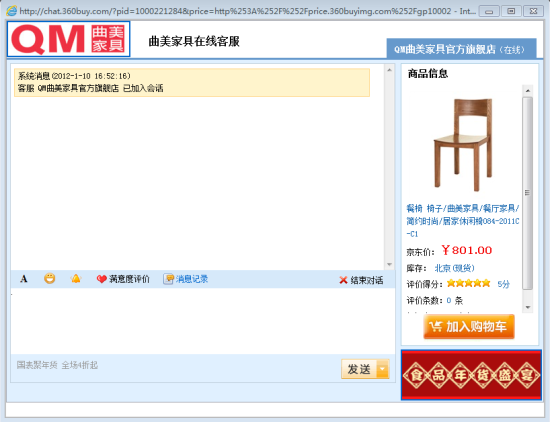
Task: Click the 5分 score link
Action: tap(503, 284)
